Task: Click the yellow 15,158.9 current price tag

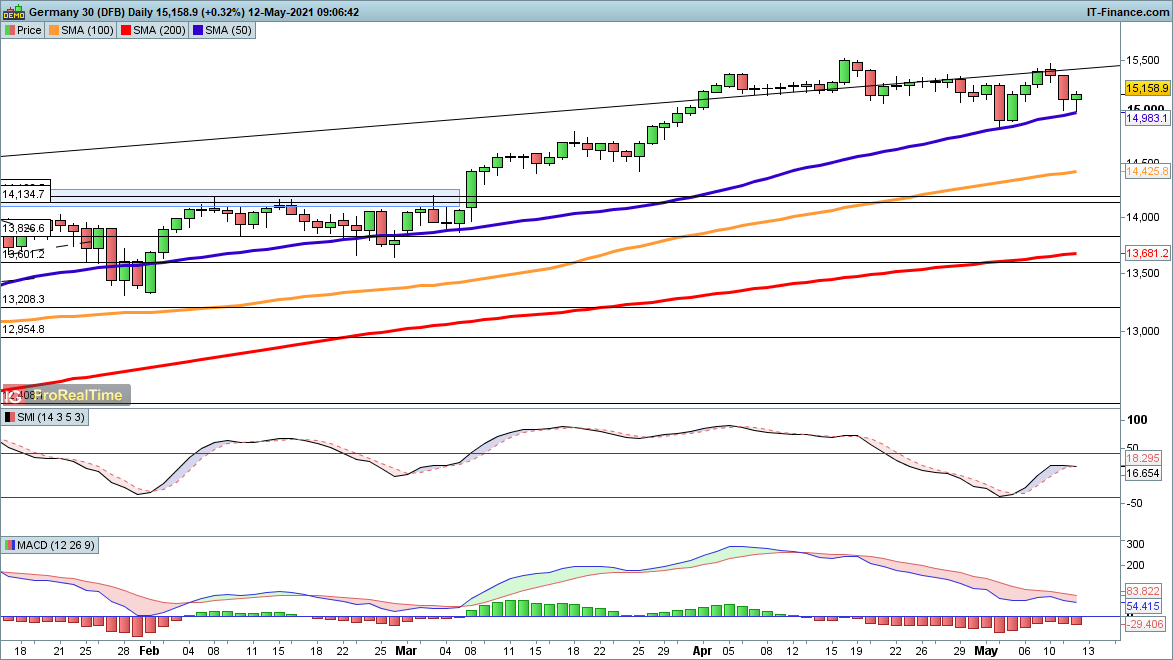Action: point(1146,89)
